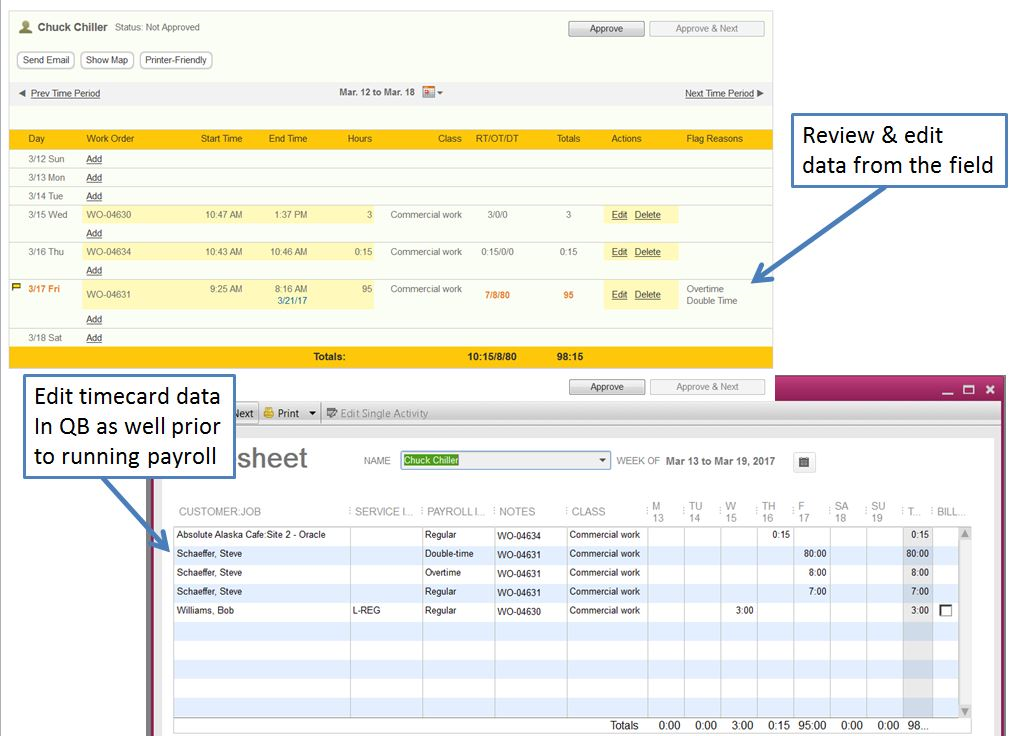
Task: Approve the timecard in the top panel
Action: (x=606, y=29)
